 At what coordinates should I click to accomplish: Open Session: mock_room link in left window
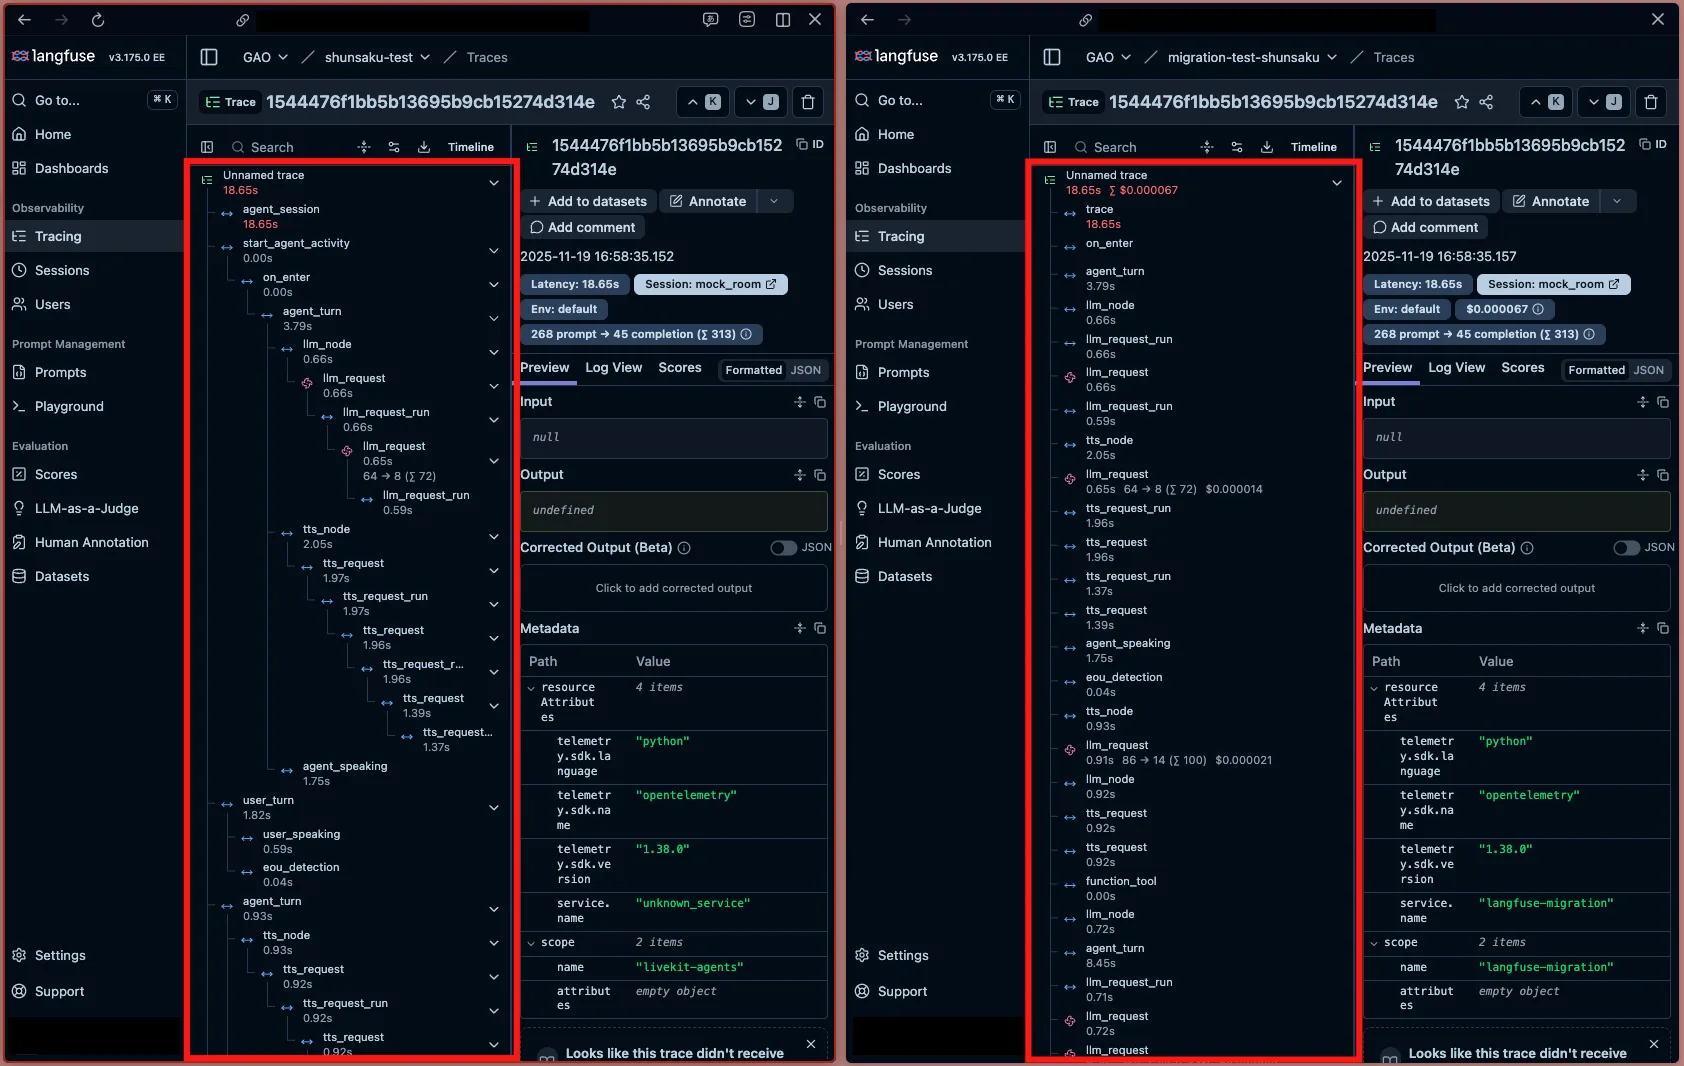(710, 284)
